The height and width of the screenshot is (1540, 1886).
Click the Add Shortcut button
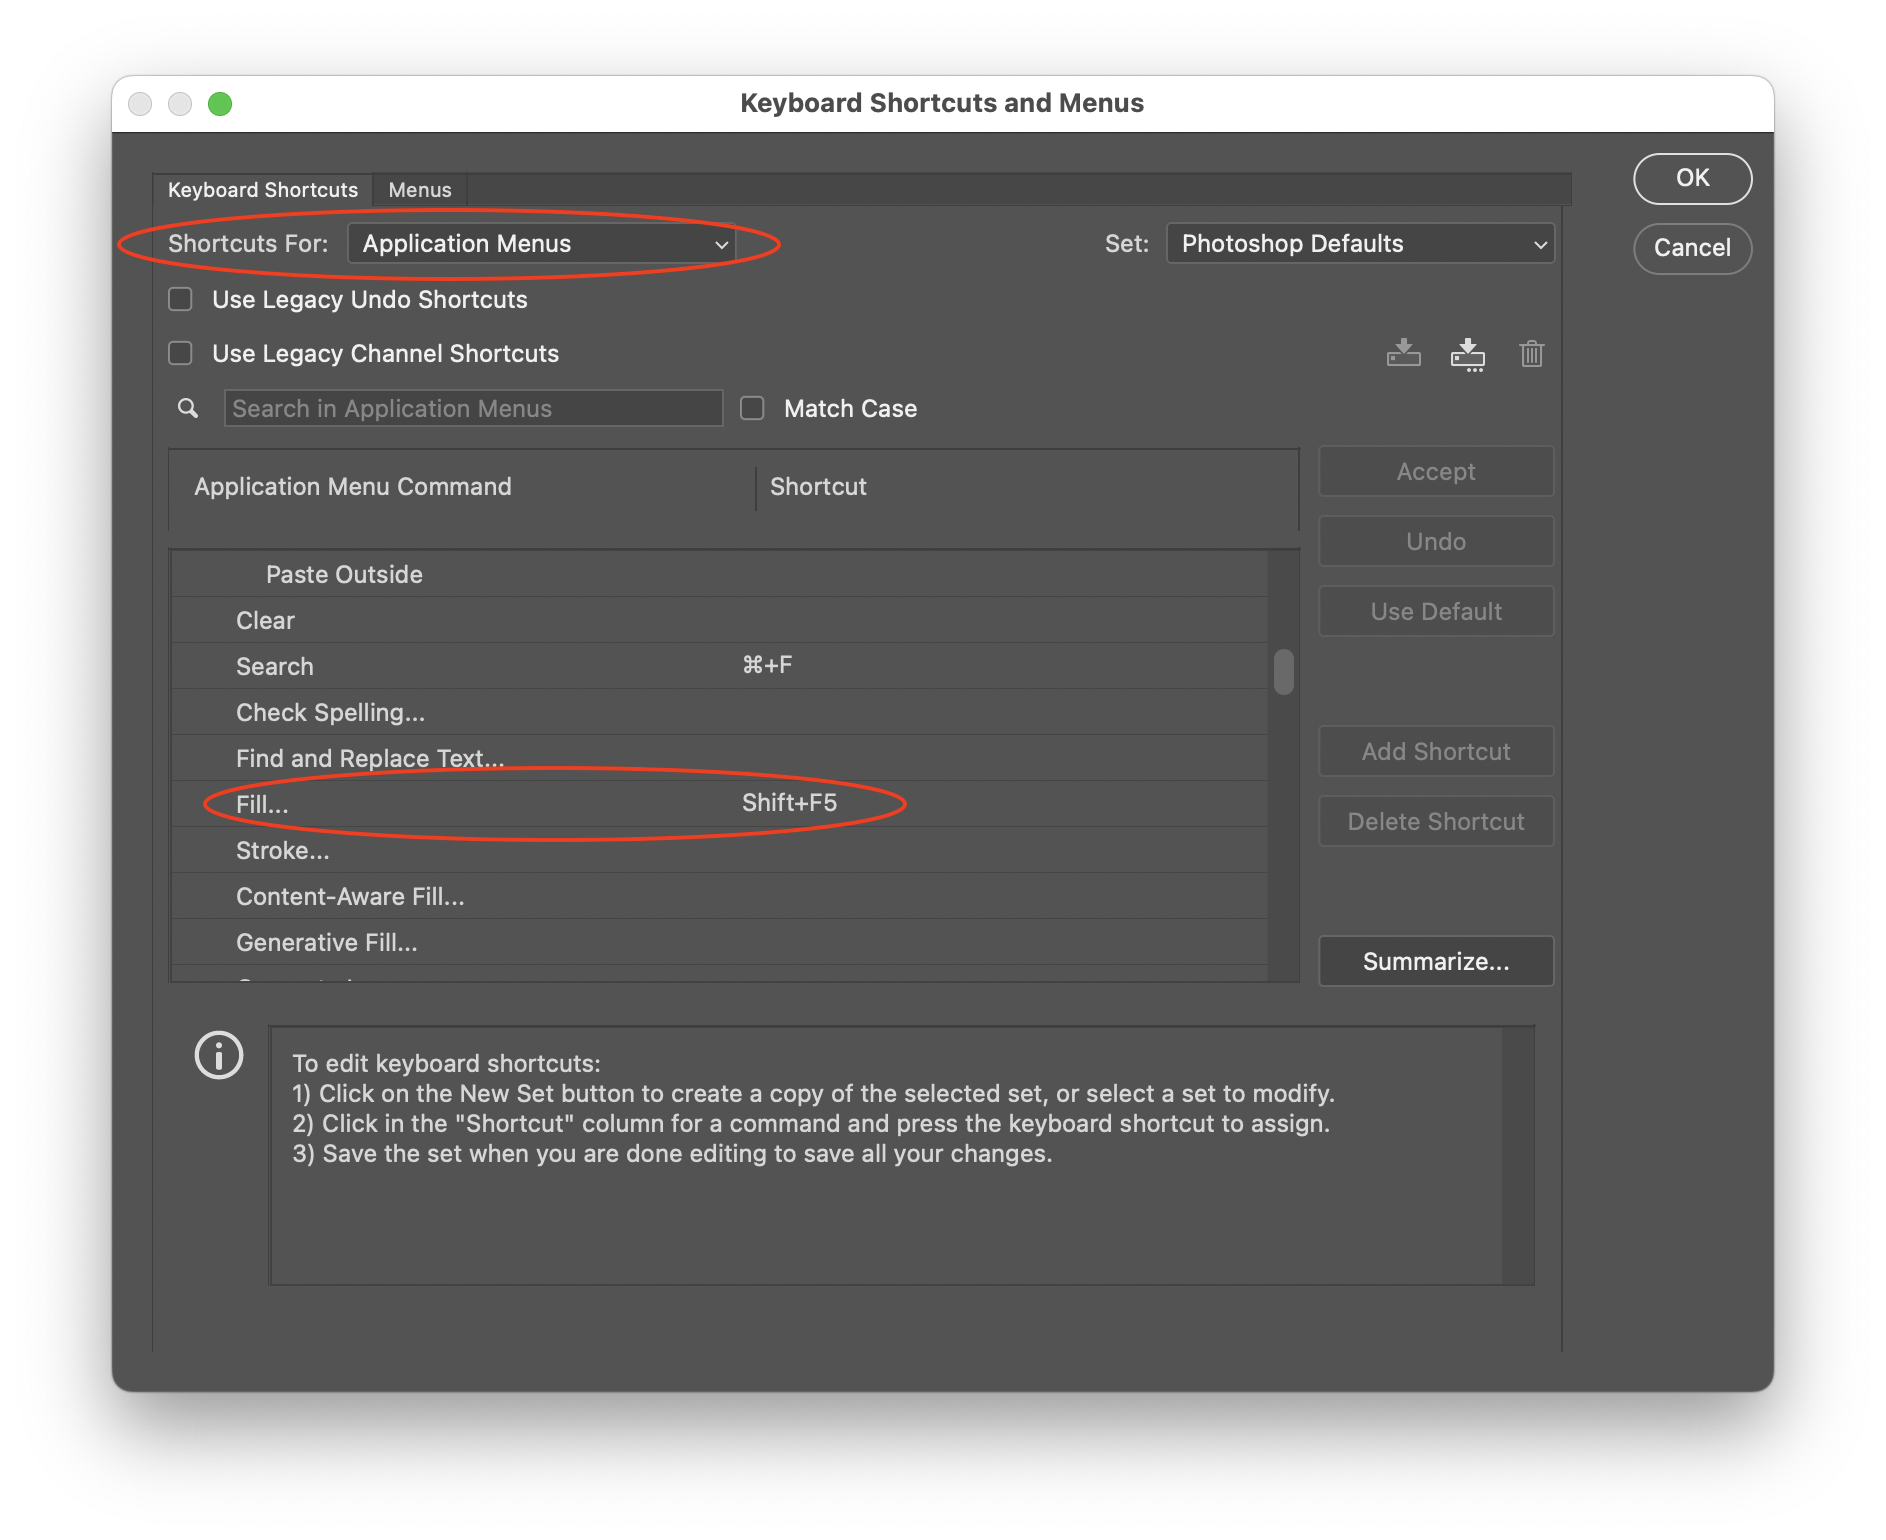coord(1436,751)
